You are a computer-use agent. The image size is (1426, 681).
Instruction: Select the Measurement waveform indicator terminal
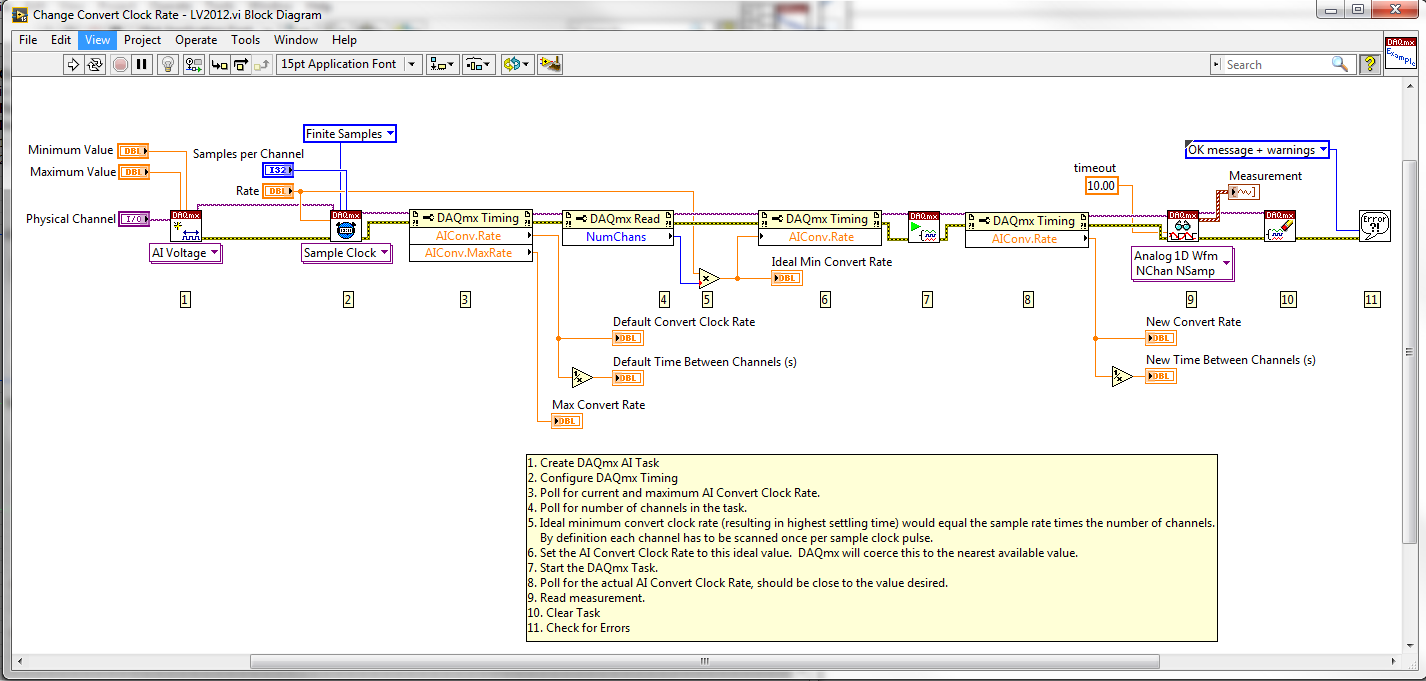click(x=1244, y=191)
